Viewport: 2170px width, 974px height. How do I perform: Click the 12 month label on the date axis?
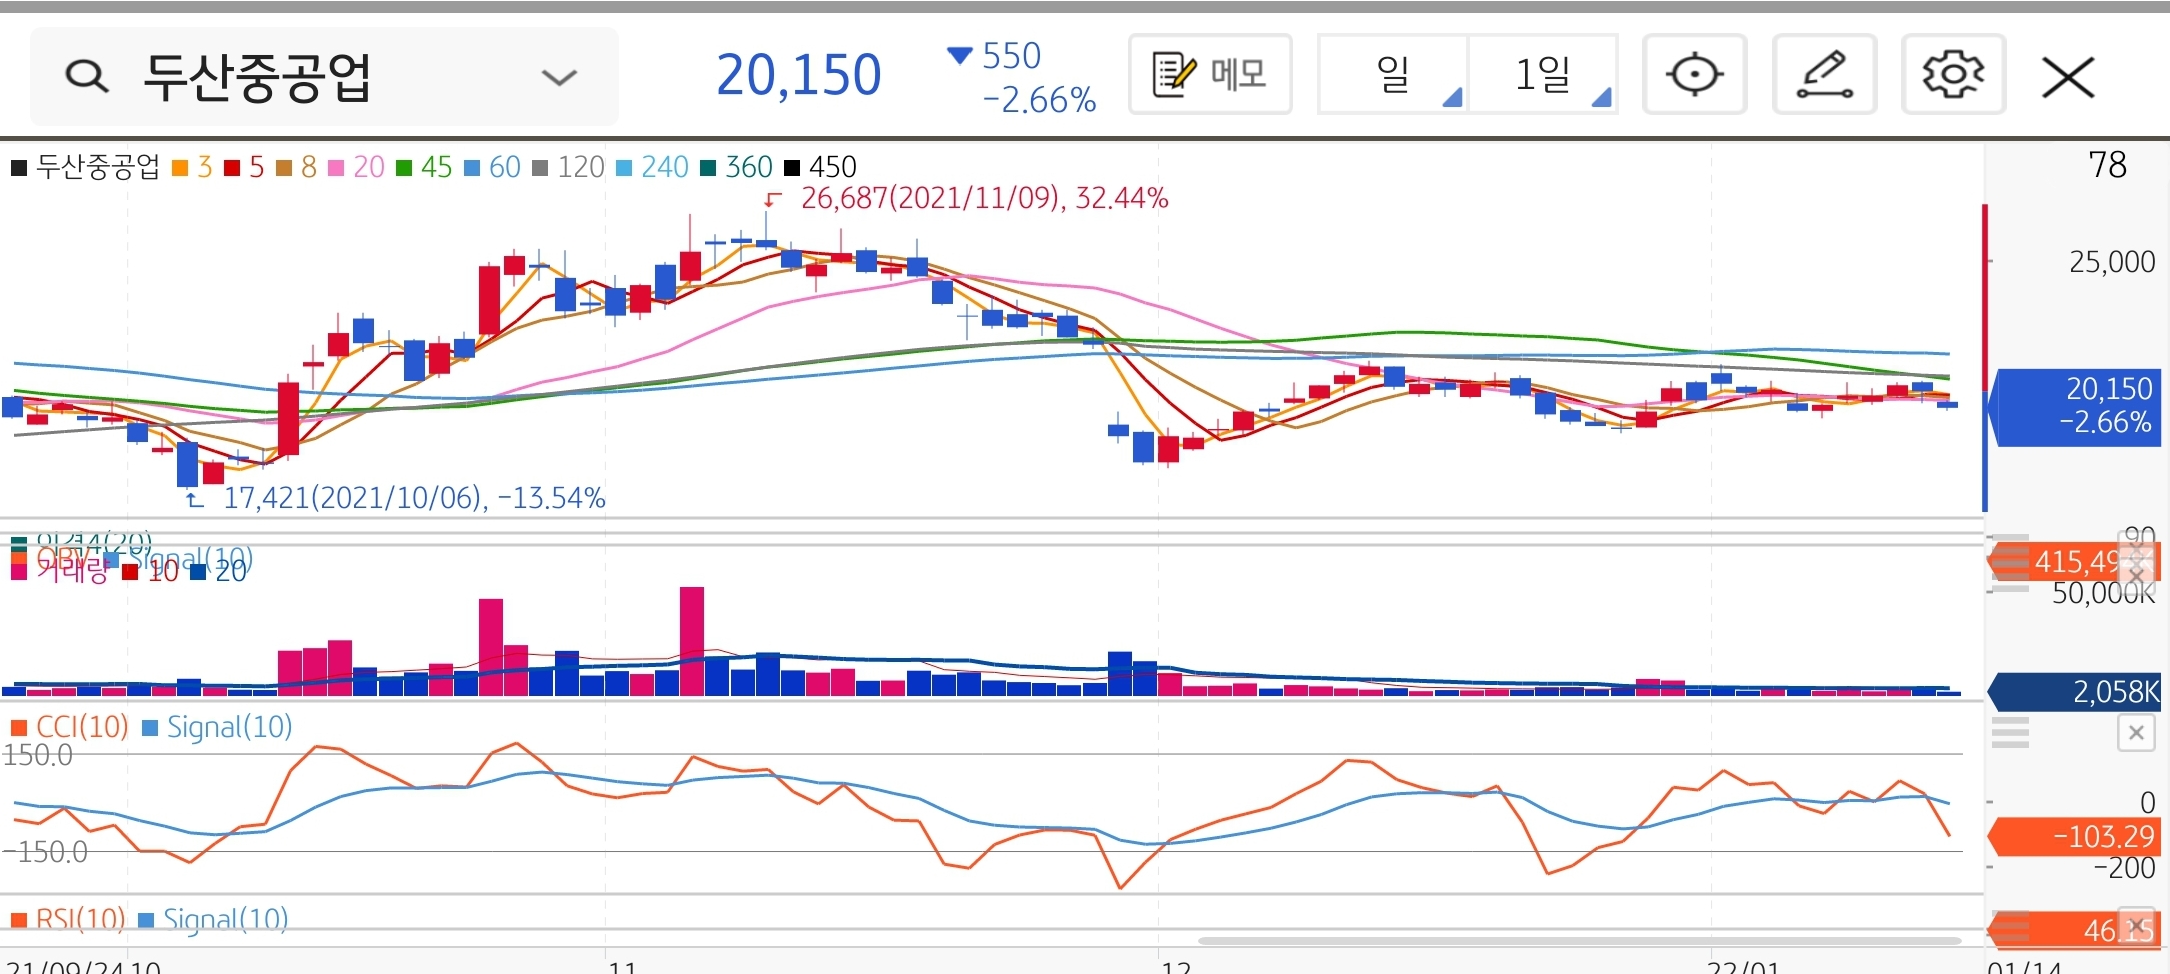click(x=1177, y=967)
